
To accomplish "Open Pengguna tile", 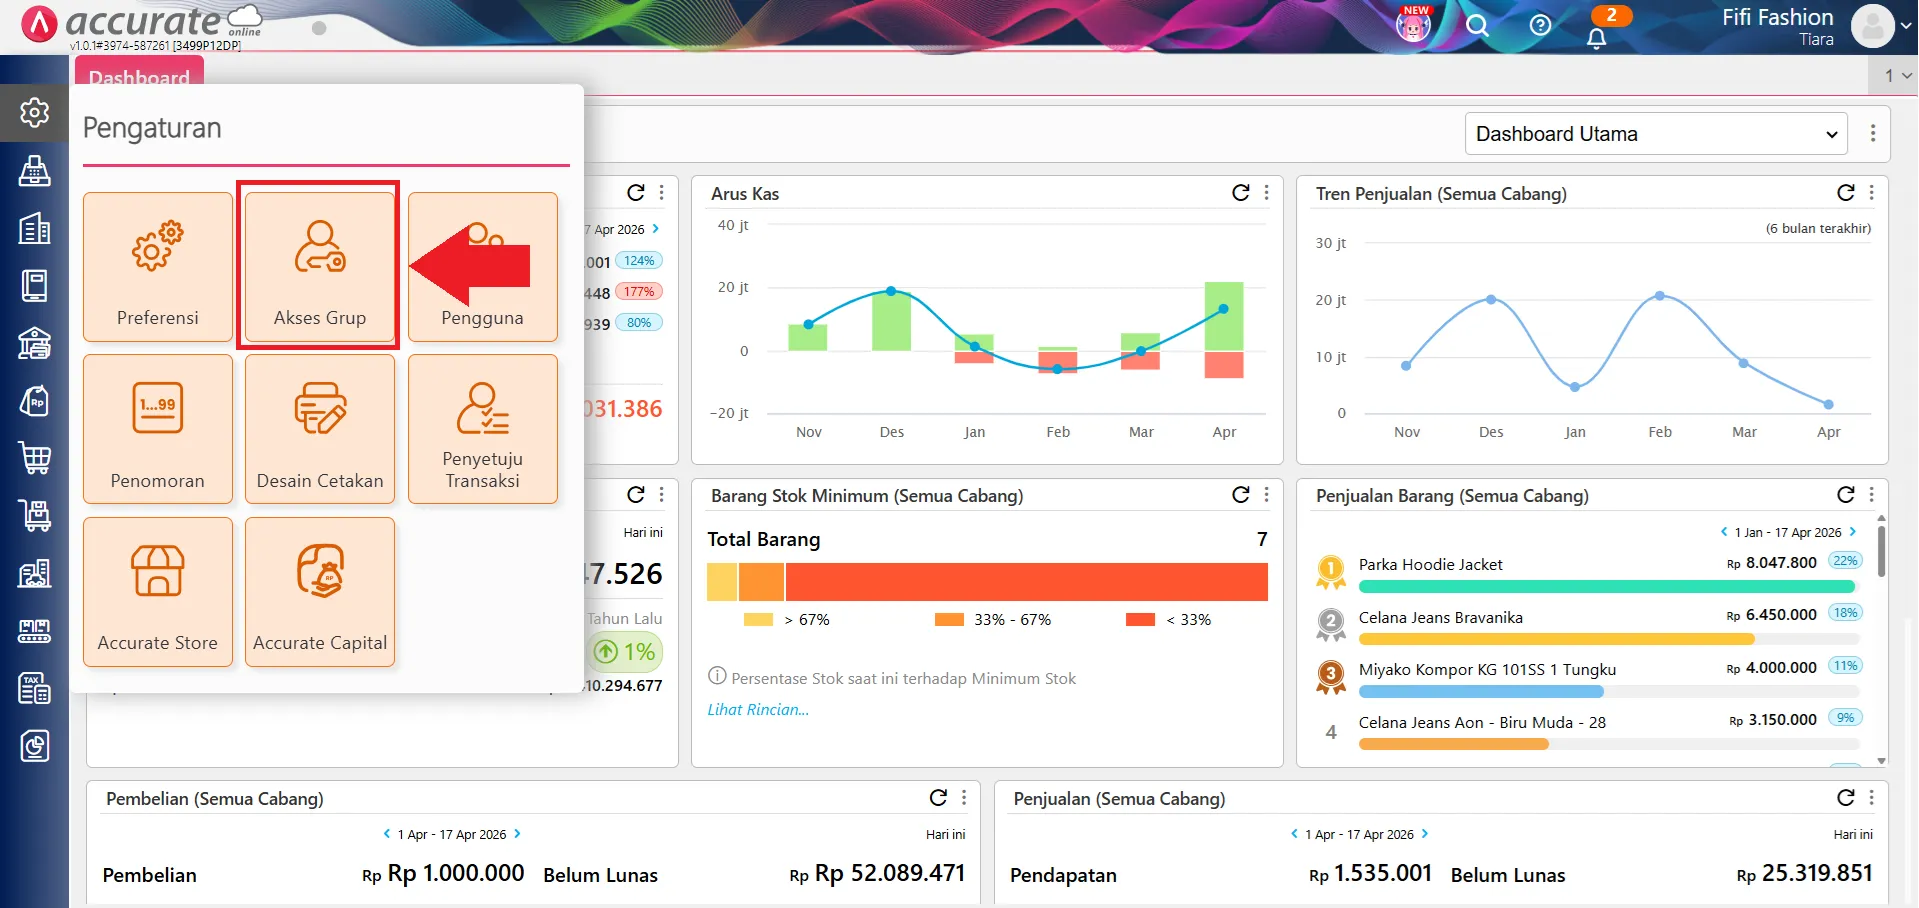I will [482, 267].
